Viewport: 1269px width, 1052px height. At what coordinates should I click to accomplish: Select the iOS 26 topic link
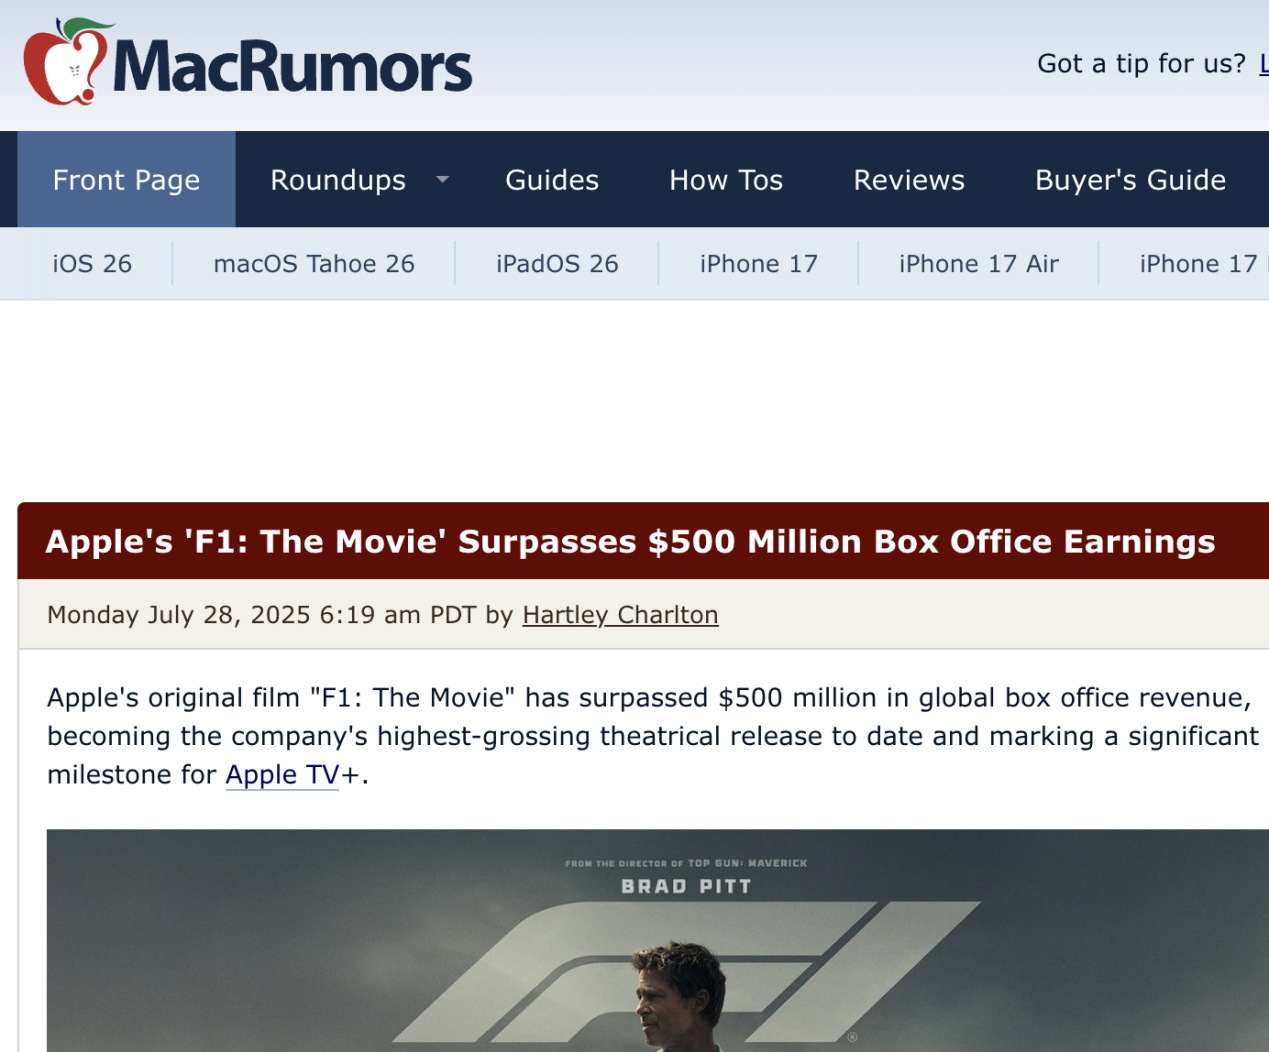[x=92, y=264]
